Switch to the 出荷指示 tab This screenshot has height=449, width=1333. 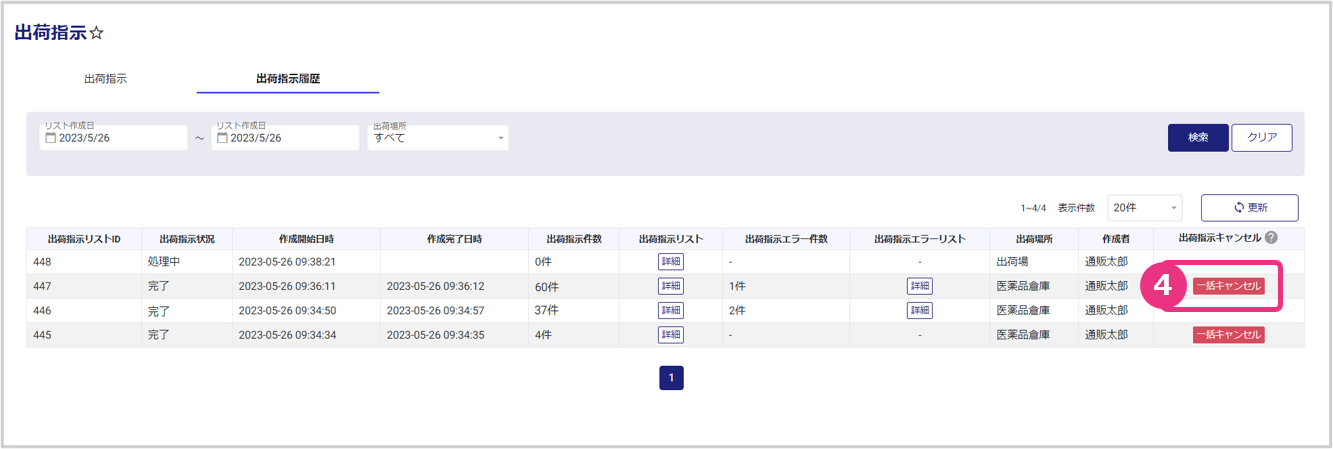click(x=105, y=78)
